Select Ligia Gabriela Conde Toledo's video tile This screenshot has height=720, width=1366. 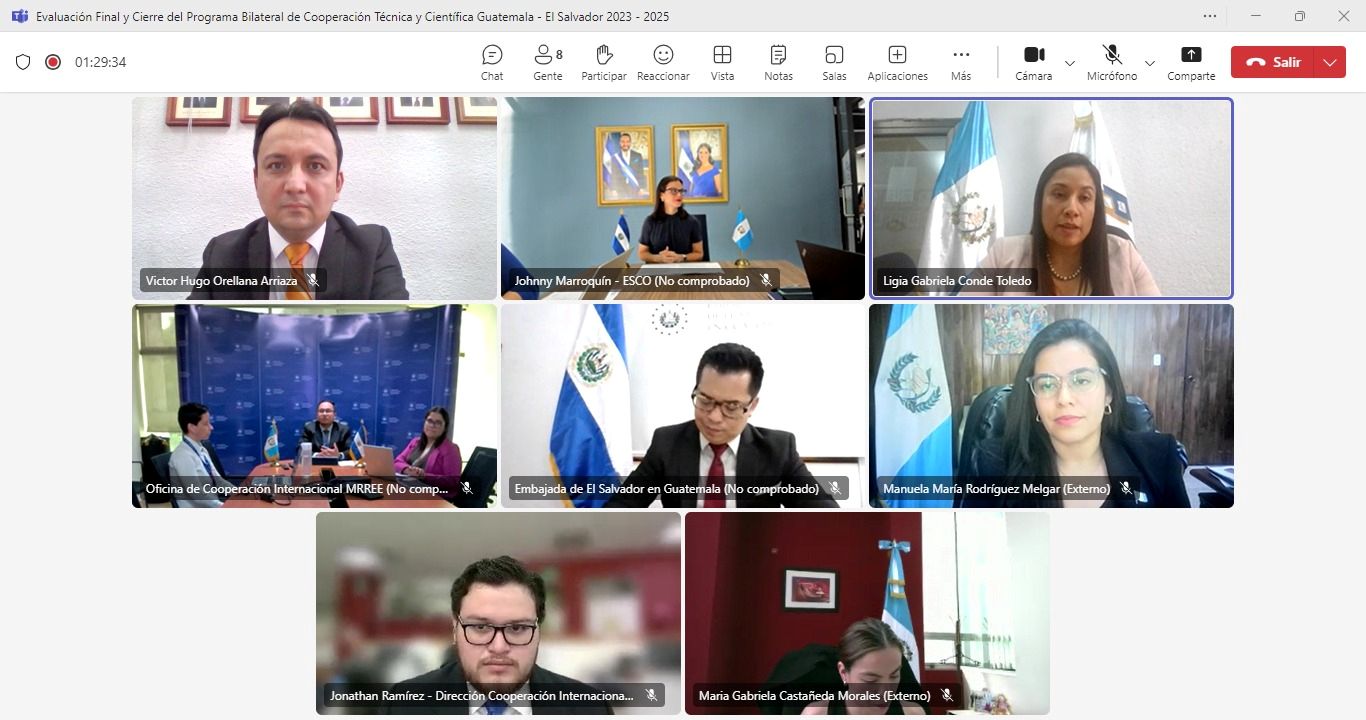tap(1051, 198)
